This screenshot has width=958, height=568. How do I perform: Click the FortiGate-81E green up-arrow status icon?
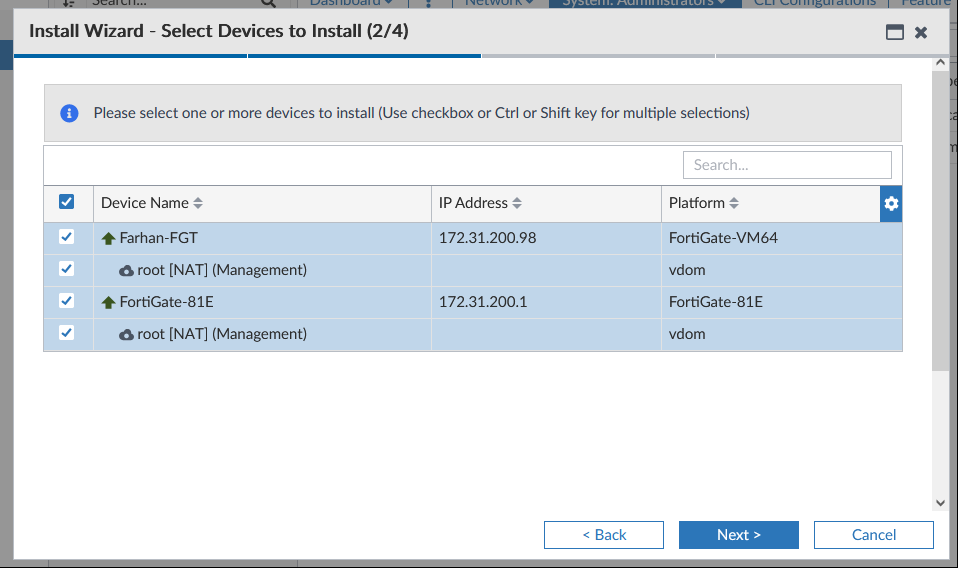(109, 302)
